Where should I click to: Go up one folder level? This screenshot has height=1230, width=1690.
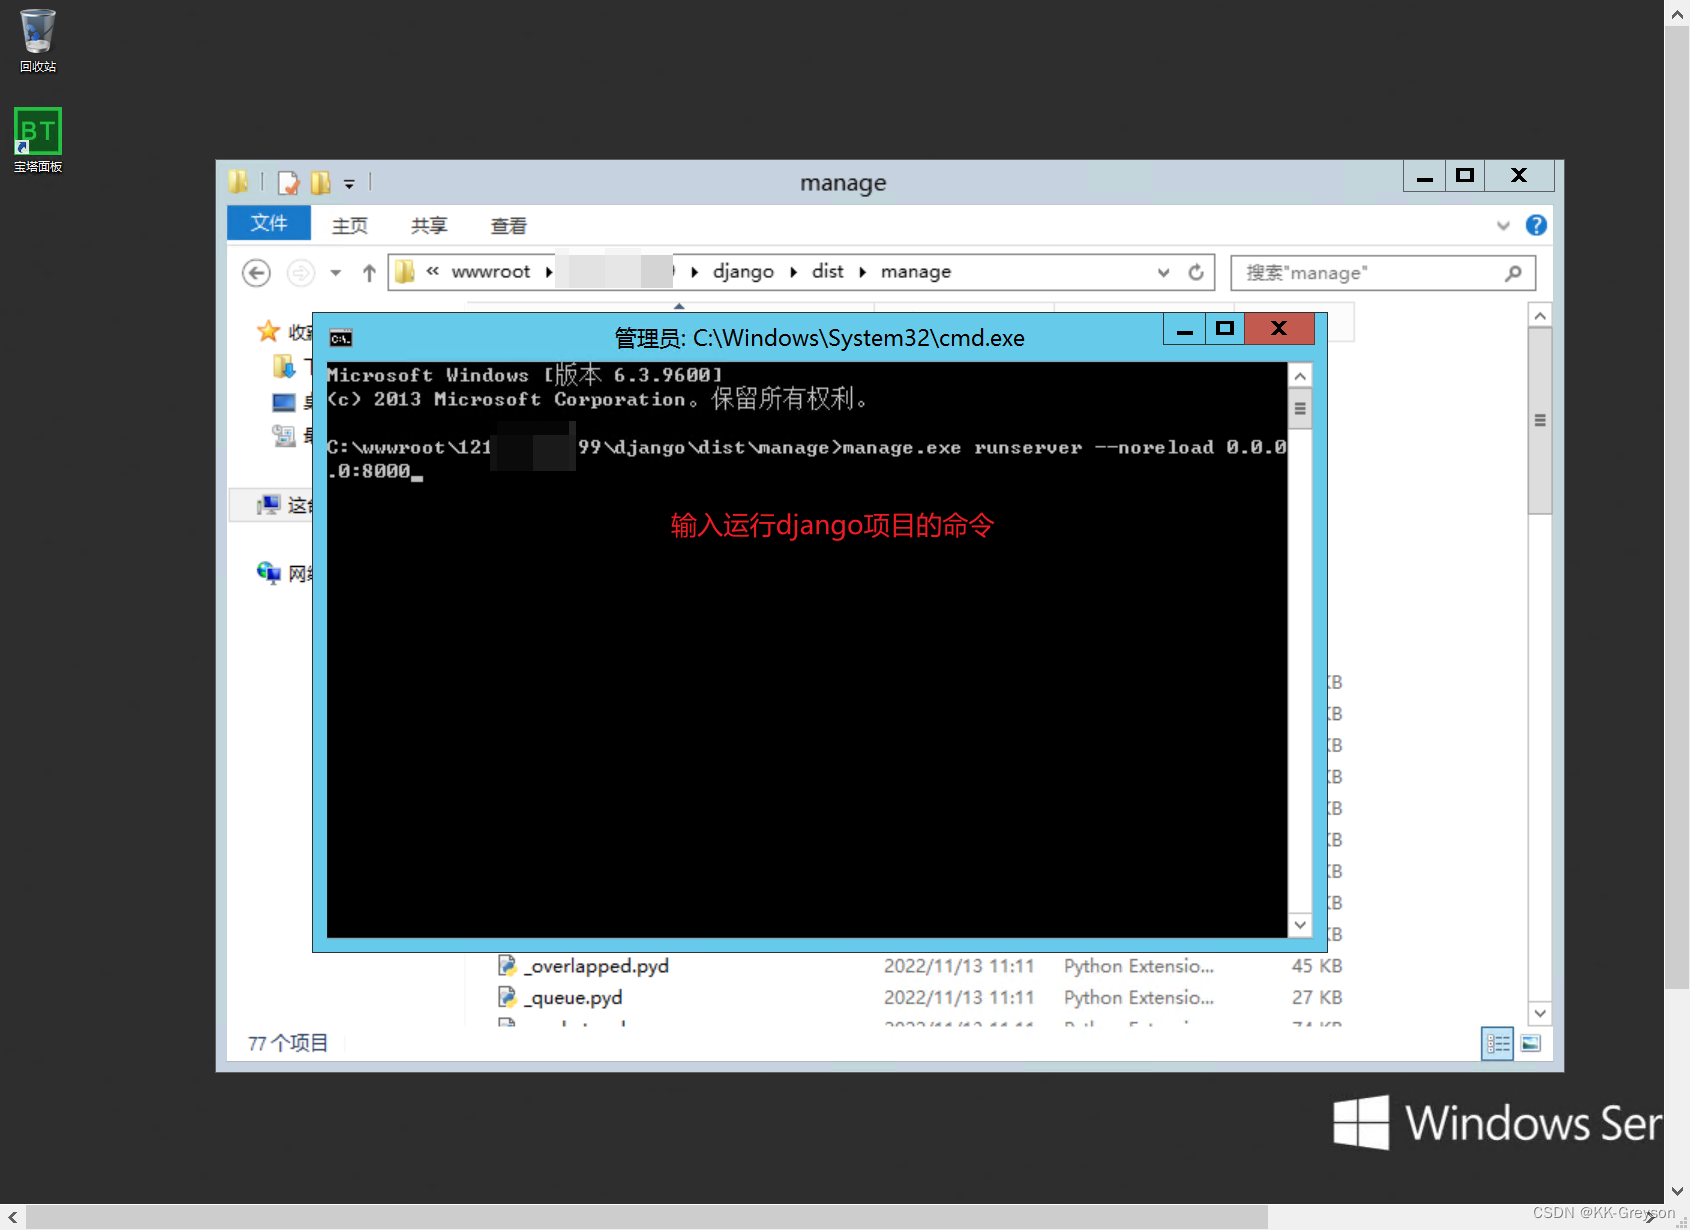(x=369, y=273)
